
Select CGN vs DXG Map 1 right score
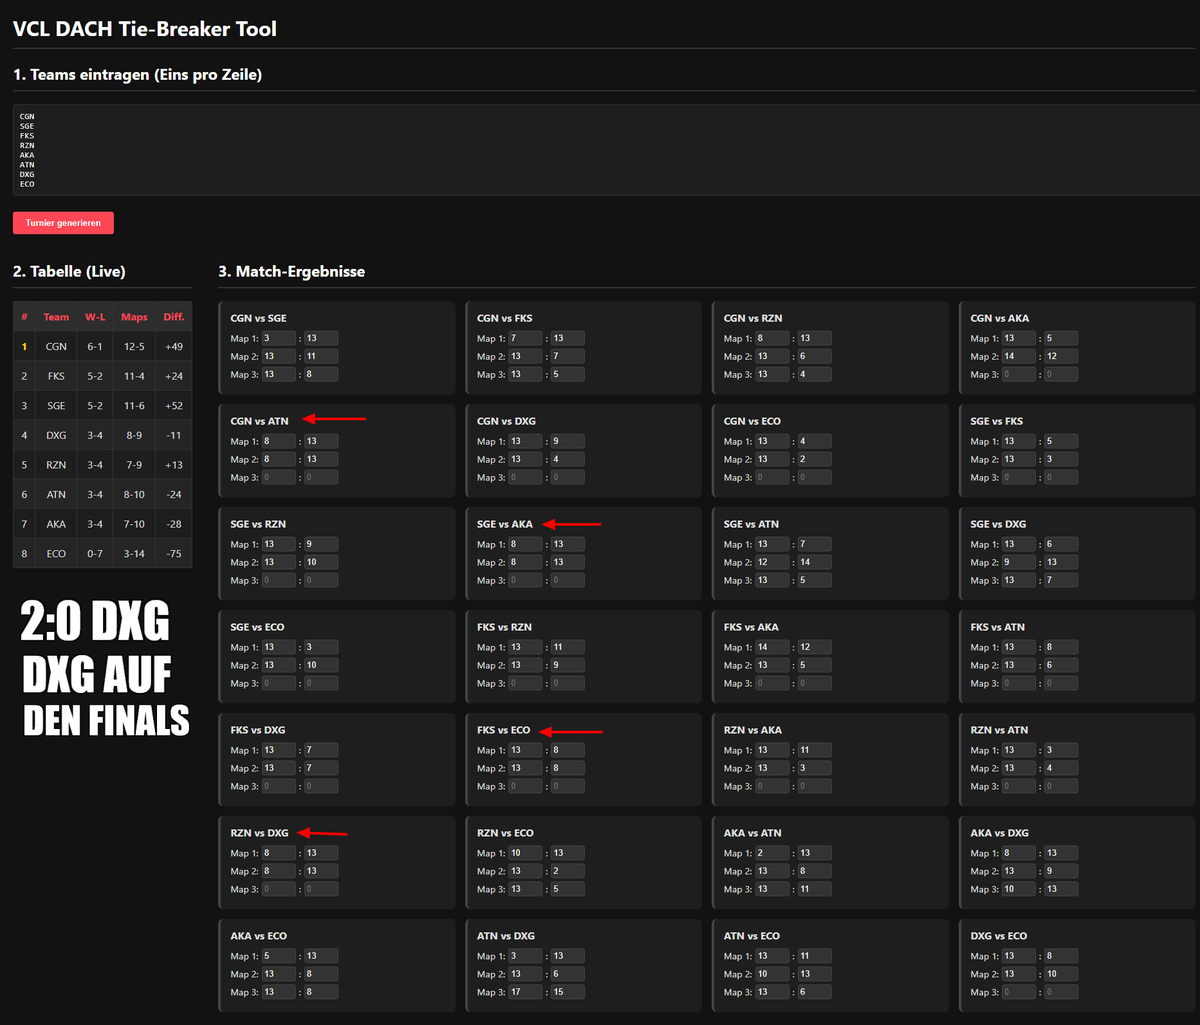point(568,441)
